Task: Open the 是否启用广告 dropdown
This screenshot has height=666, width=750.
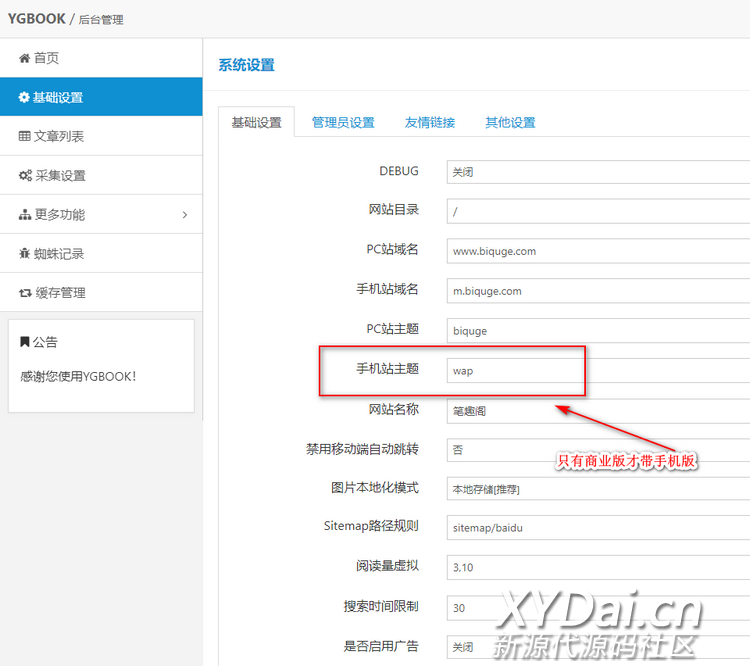Action: pyautogui.click(x=598, y=646)
